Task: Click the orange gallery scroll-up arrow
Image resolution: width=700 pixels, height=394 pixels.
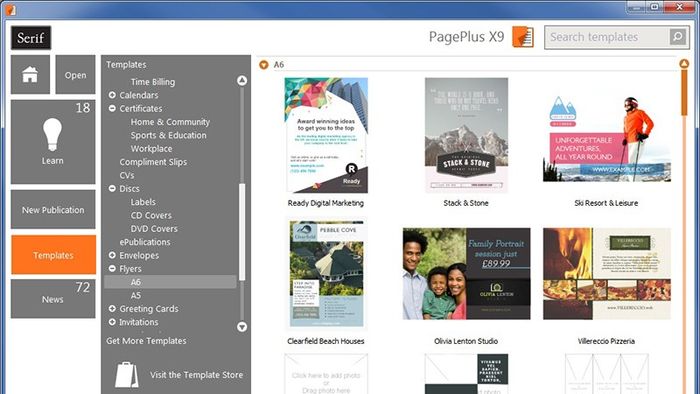Action: [684, 64]
